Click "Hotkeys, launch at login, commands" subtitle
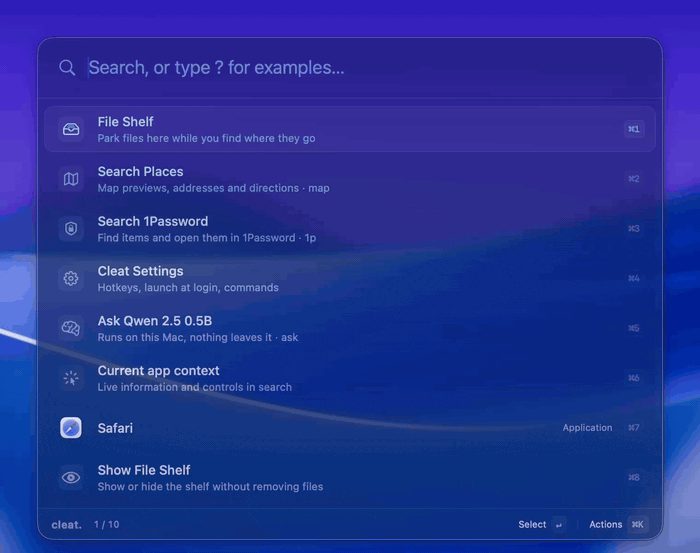 tap(188, 287)
